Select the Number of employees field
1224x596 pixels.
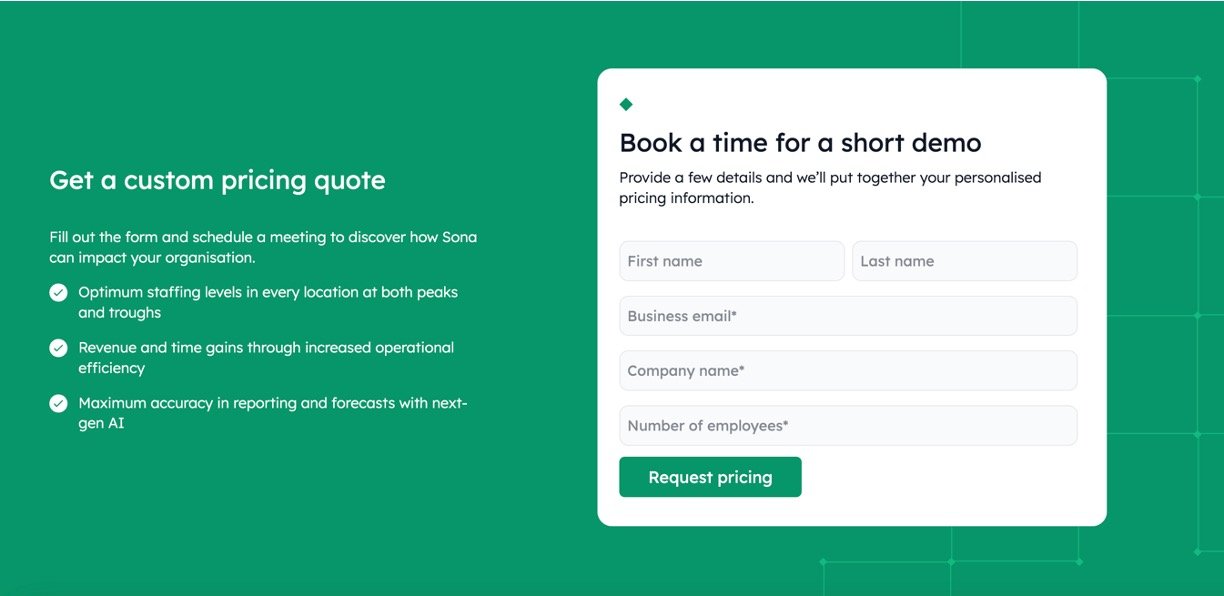coord(848,426)
